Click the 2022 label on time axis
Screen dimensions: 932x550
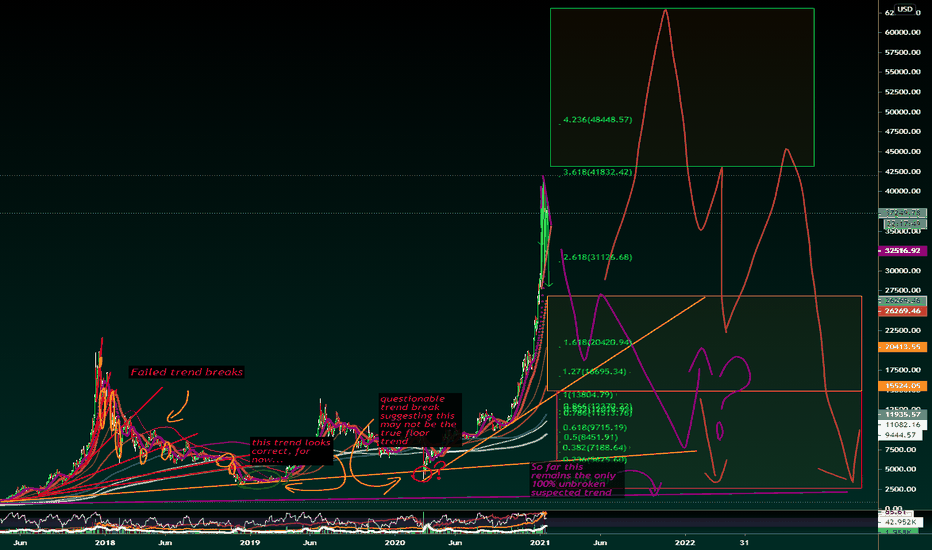click(685, 543)
